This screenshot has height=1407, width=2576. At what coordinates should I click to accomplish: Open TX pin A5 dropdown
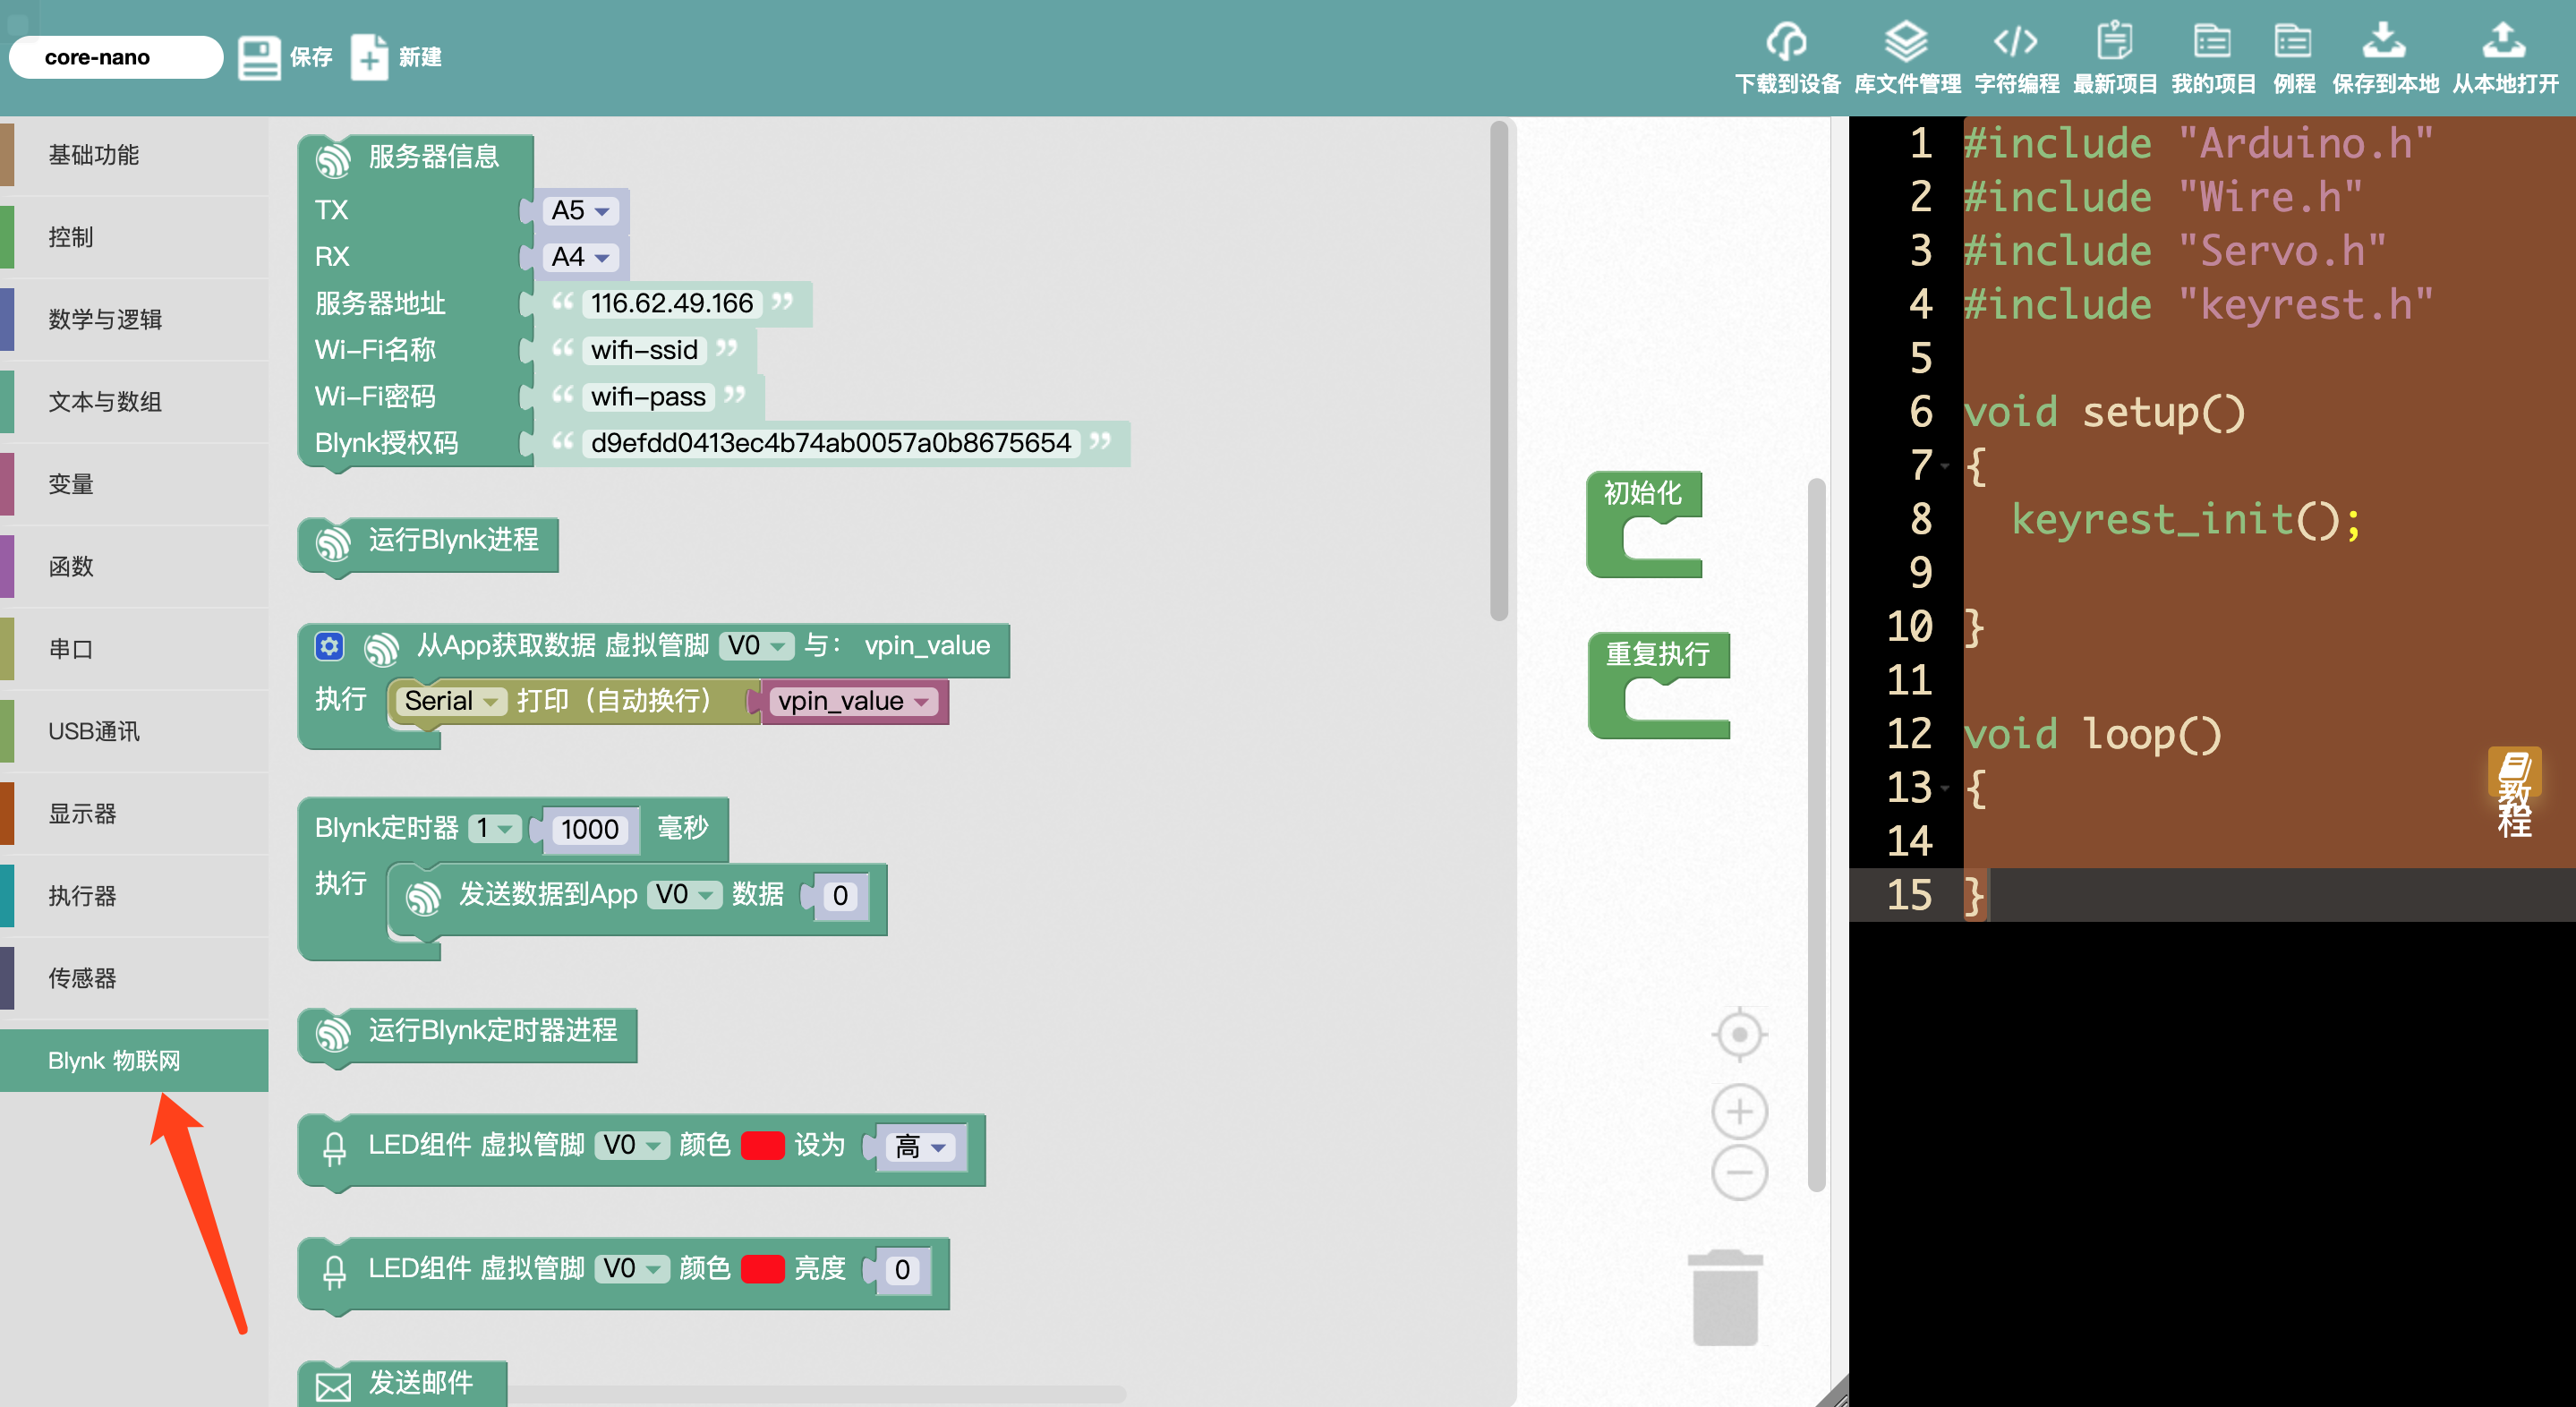tap(581, 210)
